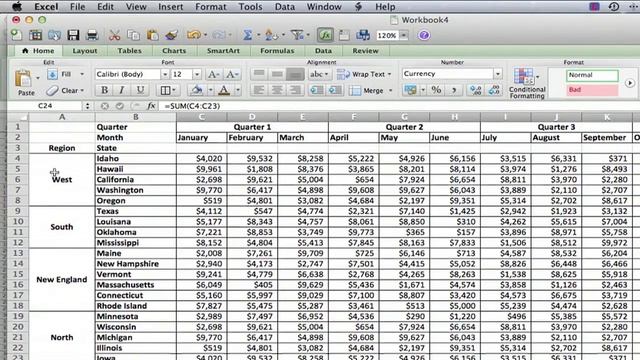Click the Increase Indent icon

click(335, 90)
